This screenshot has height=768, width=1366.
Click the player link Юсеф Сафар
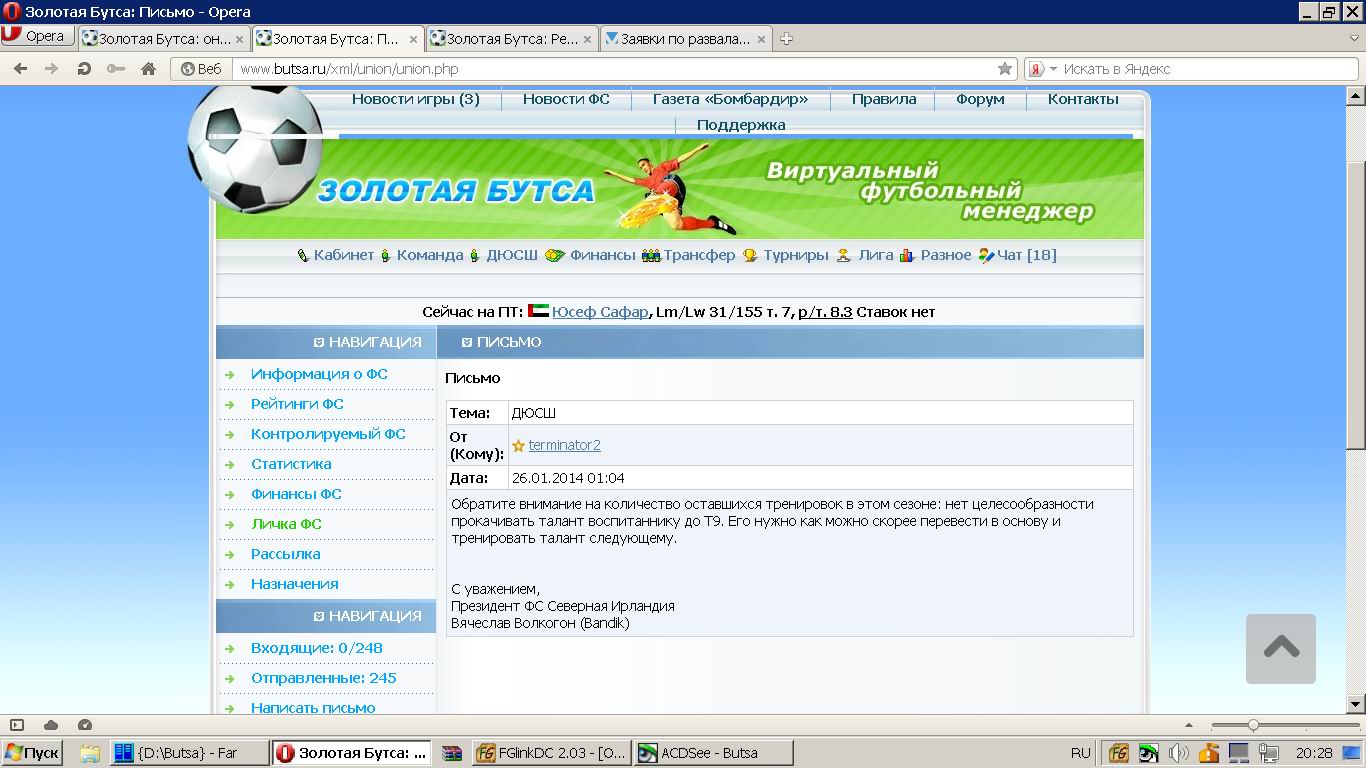point(600,312)
